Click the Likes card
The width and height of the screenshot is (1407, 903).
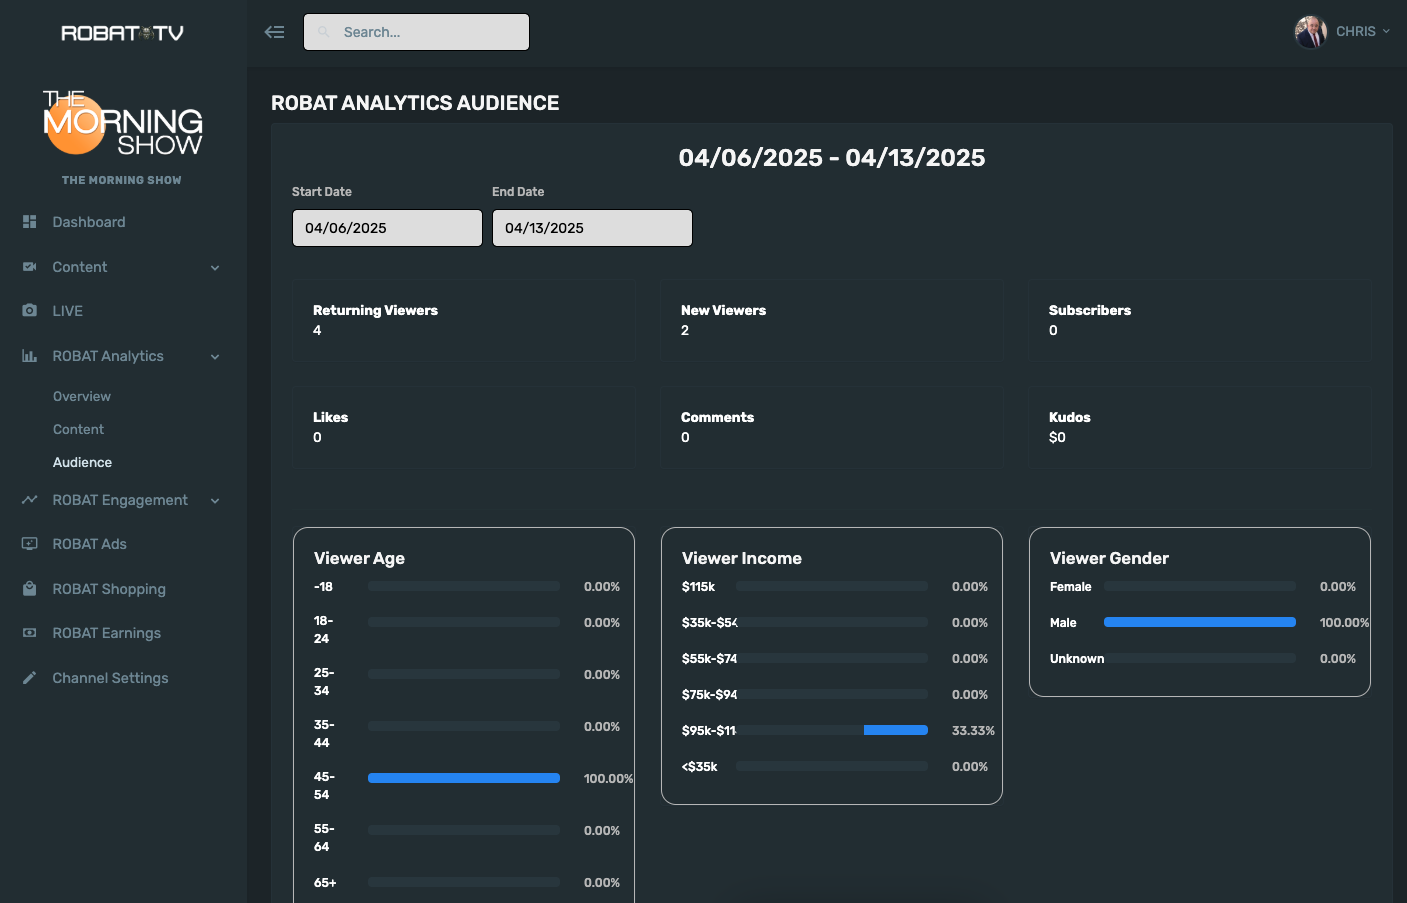click(x=464, y=428)
